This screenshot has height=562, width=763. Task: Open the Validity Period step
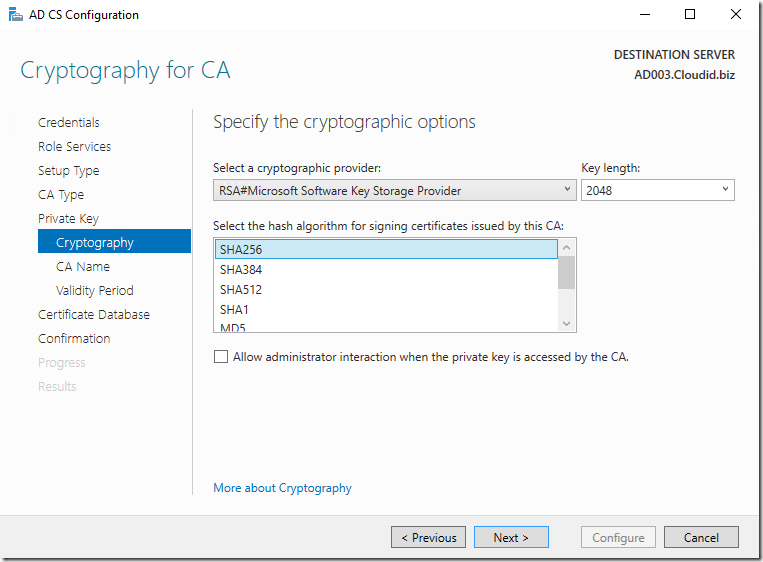coord(95,291)
